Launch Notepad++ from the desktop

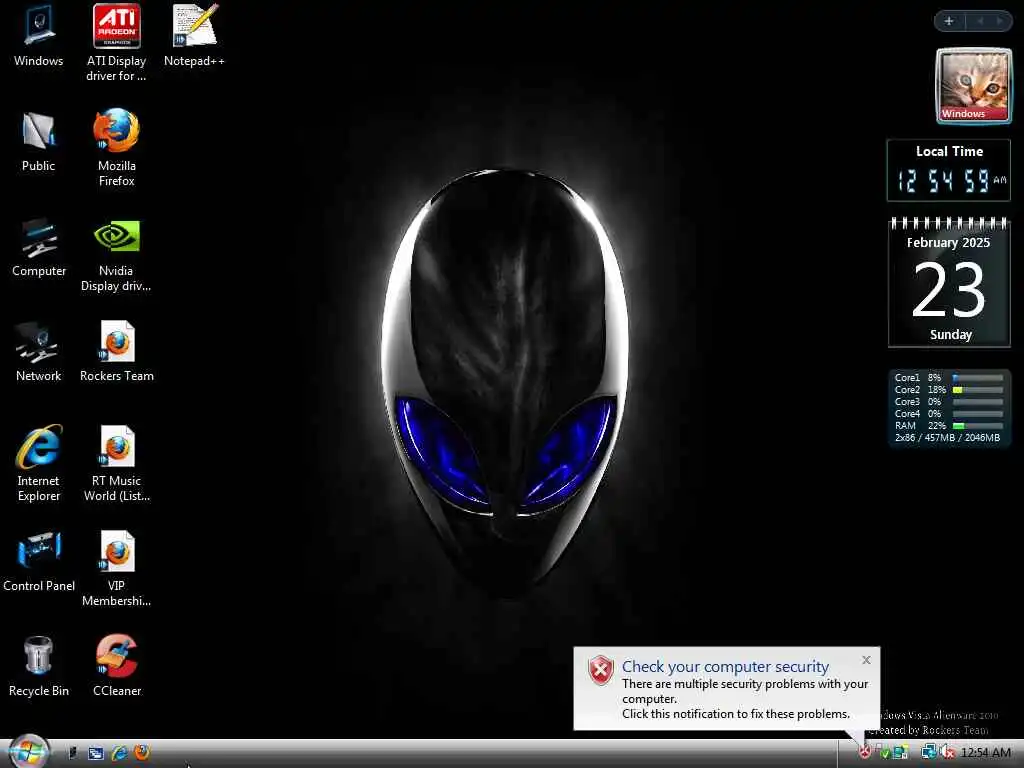tap(194, 36)
